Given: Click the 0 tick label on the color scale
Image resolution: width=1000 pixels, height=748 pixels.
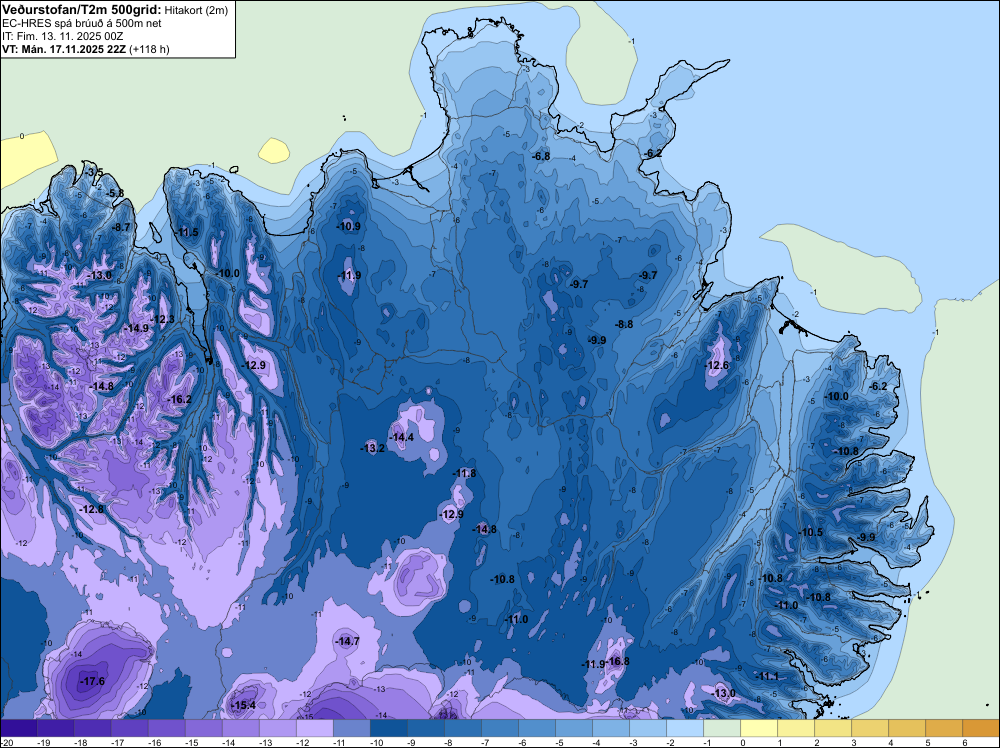Looking at the screenshot, I should 742,743.
